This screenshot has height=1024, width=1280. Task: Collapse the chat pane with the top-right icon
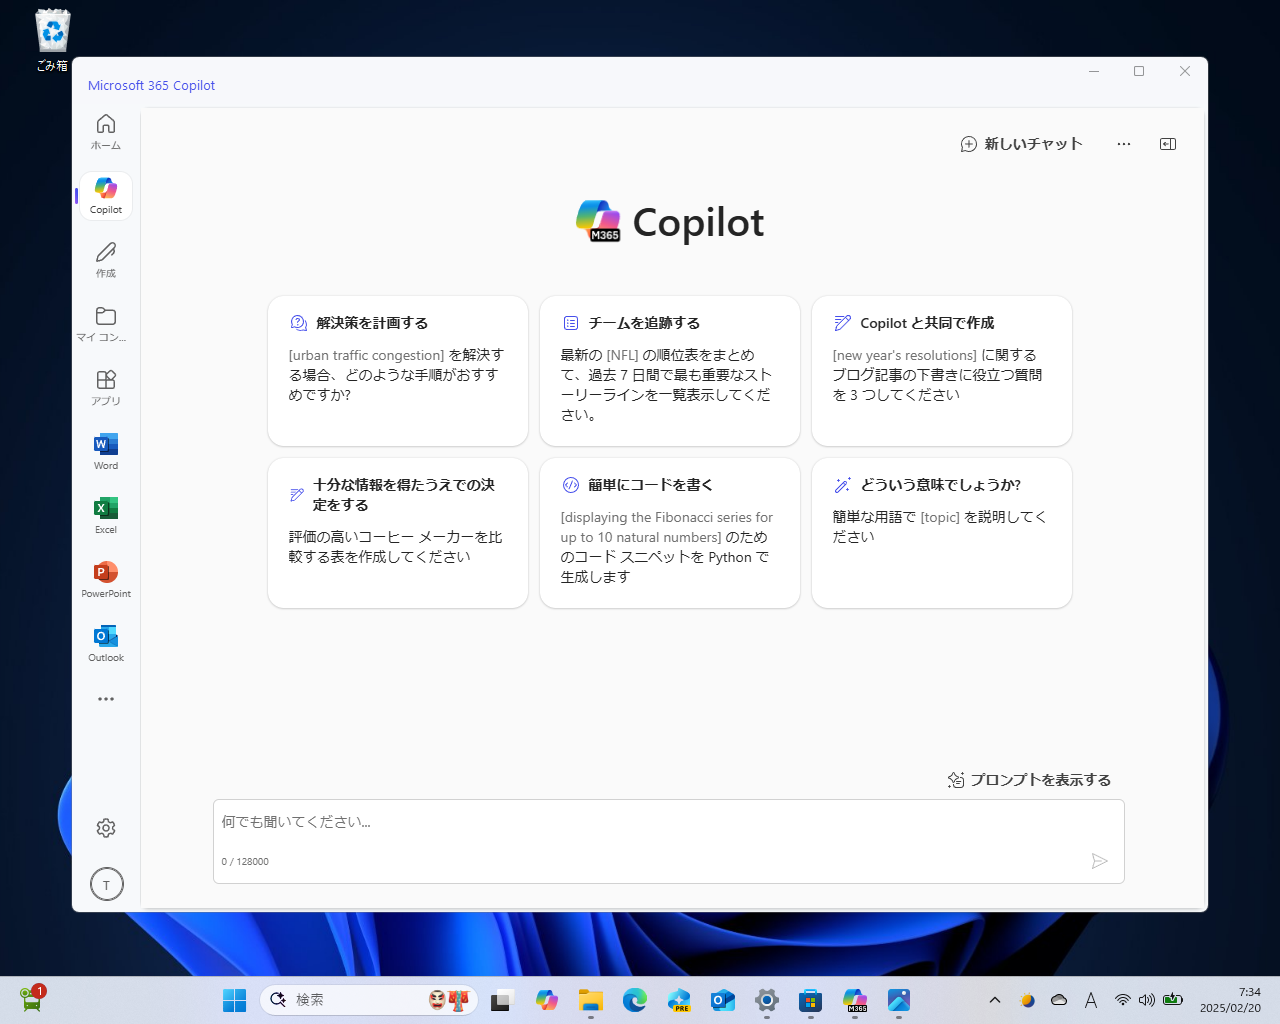1167,144
